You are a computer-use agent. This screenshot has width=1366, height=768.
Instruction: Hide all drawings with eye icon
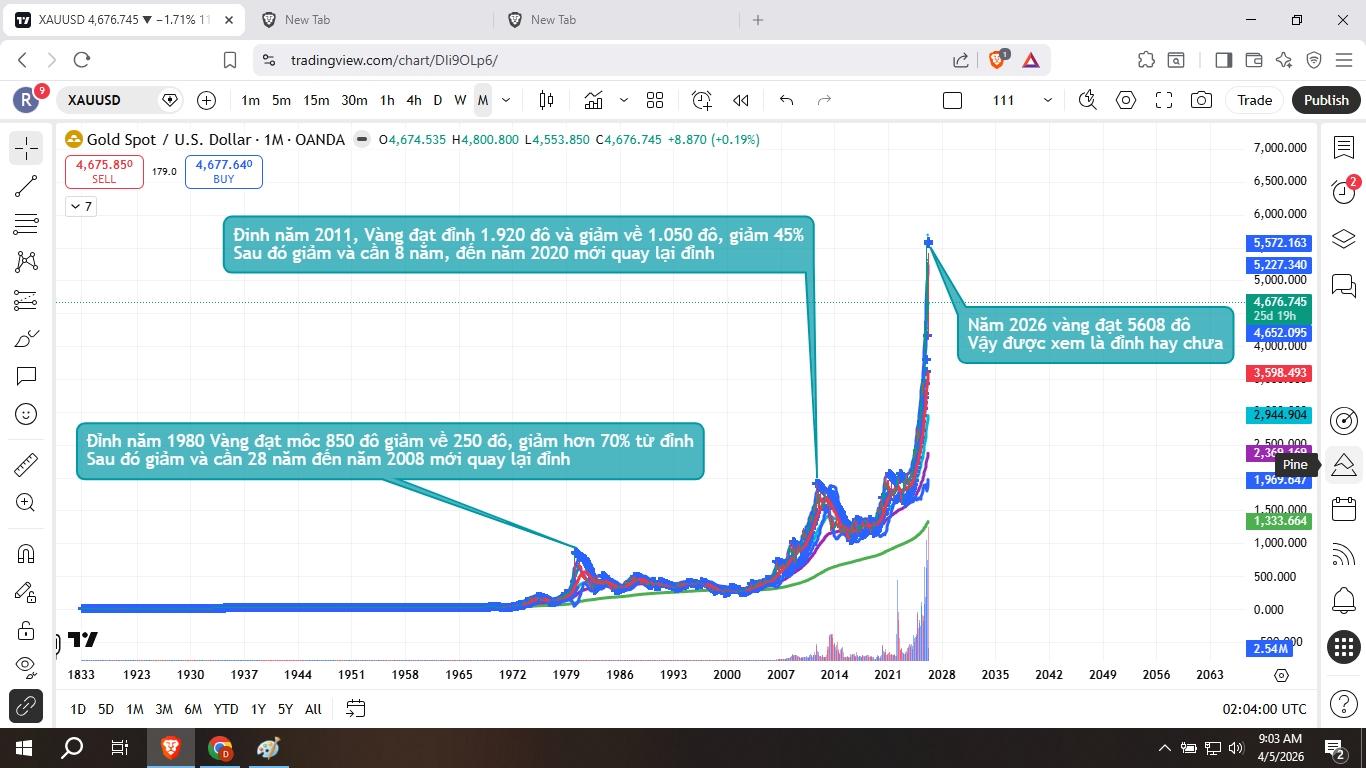[x=26, y=666]
